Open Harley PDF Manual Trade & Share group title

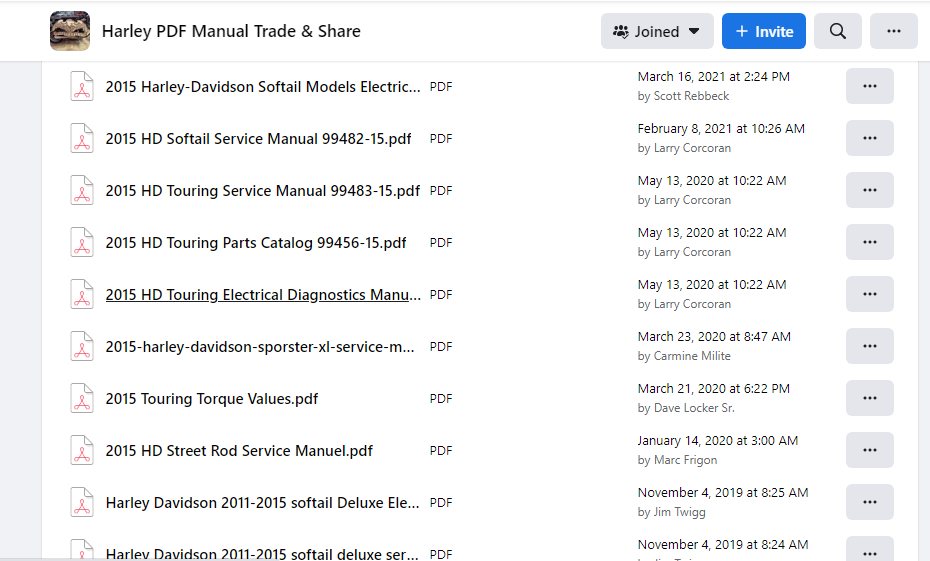[231, 31]
